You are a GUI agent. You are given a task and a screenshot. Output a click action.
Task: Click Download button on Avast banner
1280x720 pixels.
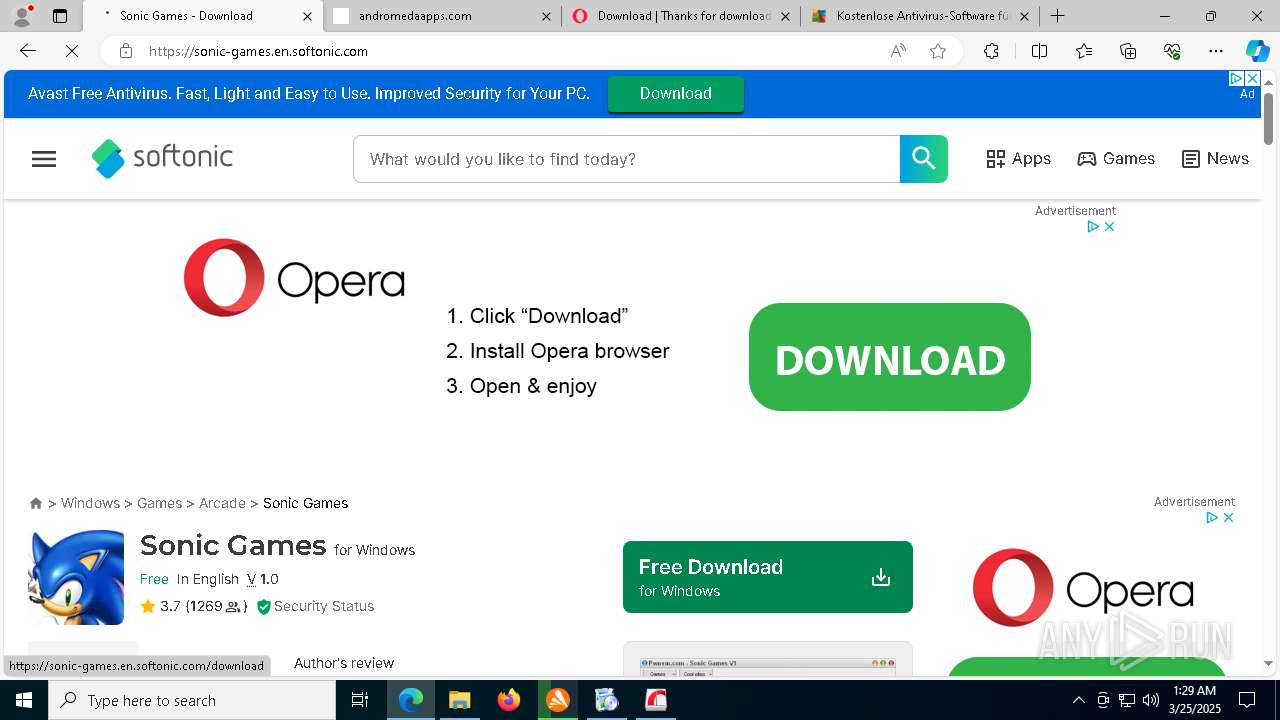click(x=676, y=94)
